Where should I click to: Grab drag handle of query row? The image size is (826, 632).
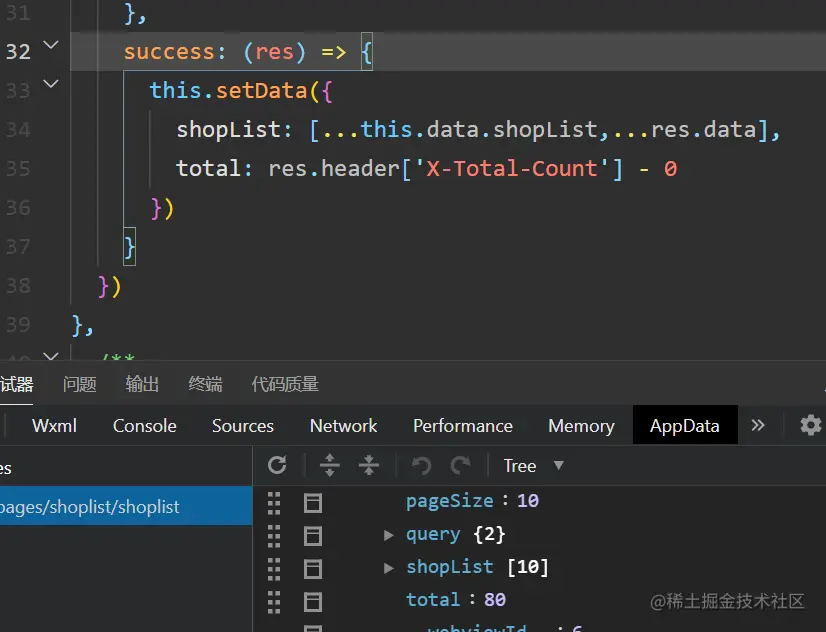pos(274,536)
